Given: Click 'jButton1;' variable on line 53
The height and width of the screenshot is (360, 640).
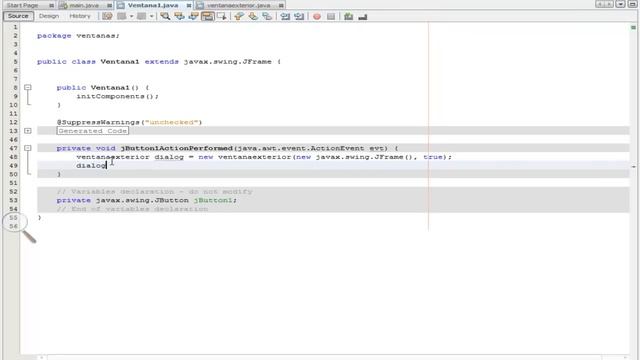Looking at the screenshot, I should 215,200.
